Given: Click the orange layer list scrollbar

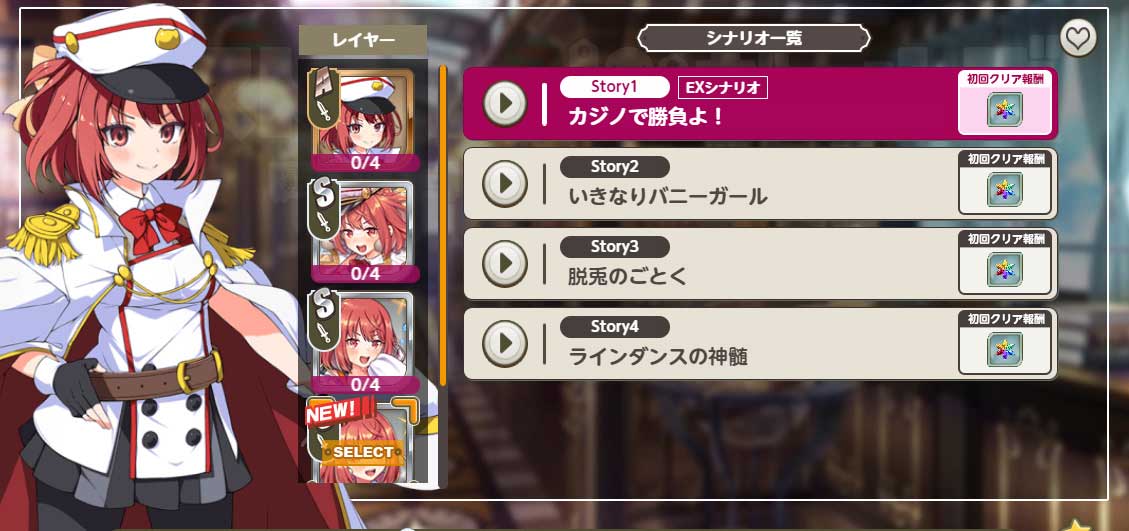Looking at the screenshot, I should (443, 226).
